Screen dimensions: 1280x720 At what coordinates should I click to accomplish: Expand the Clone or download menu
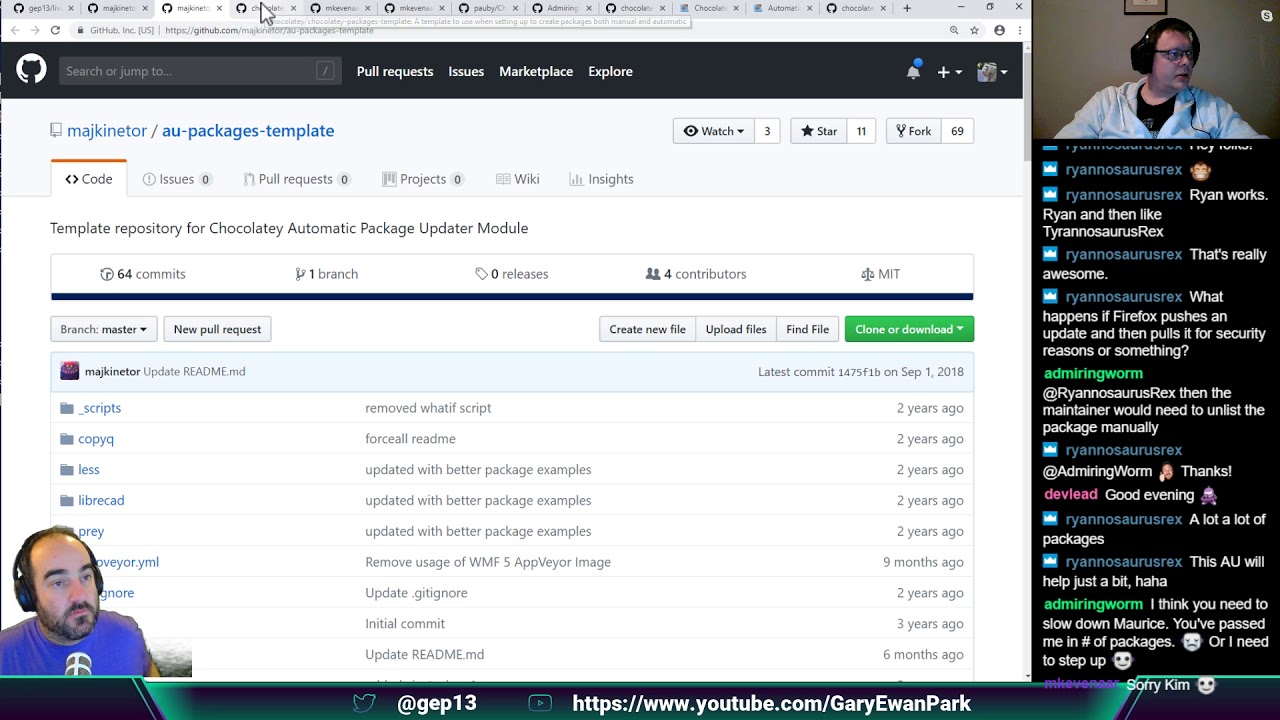[908, 329]
